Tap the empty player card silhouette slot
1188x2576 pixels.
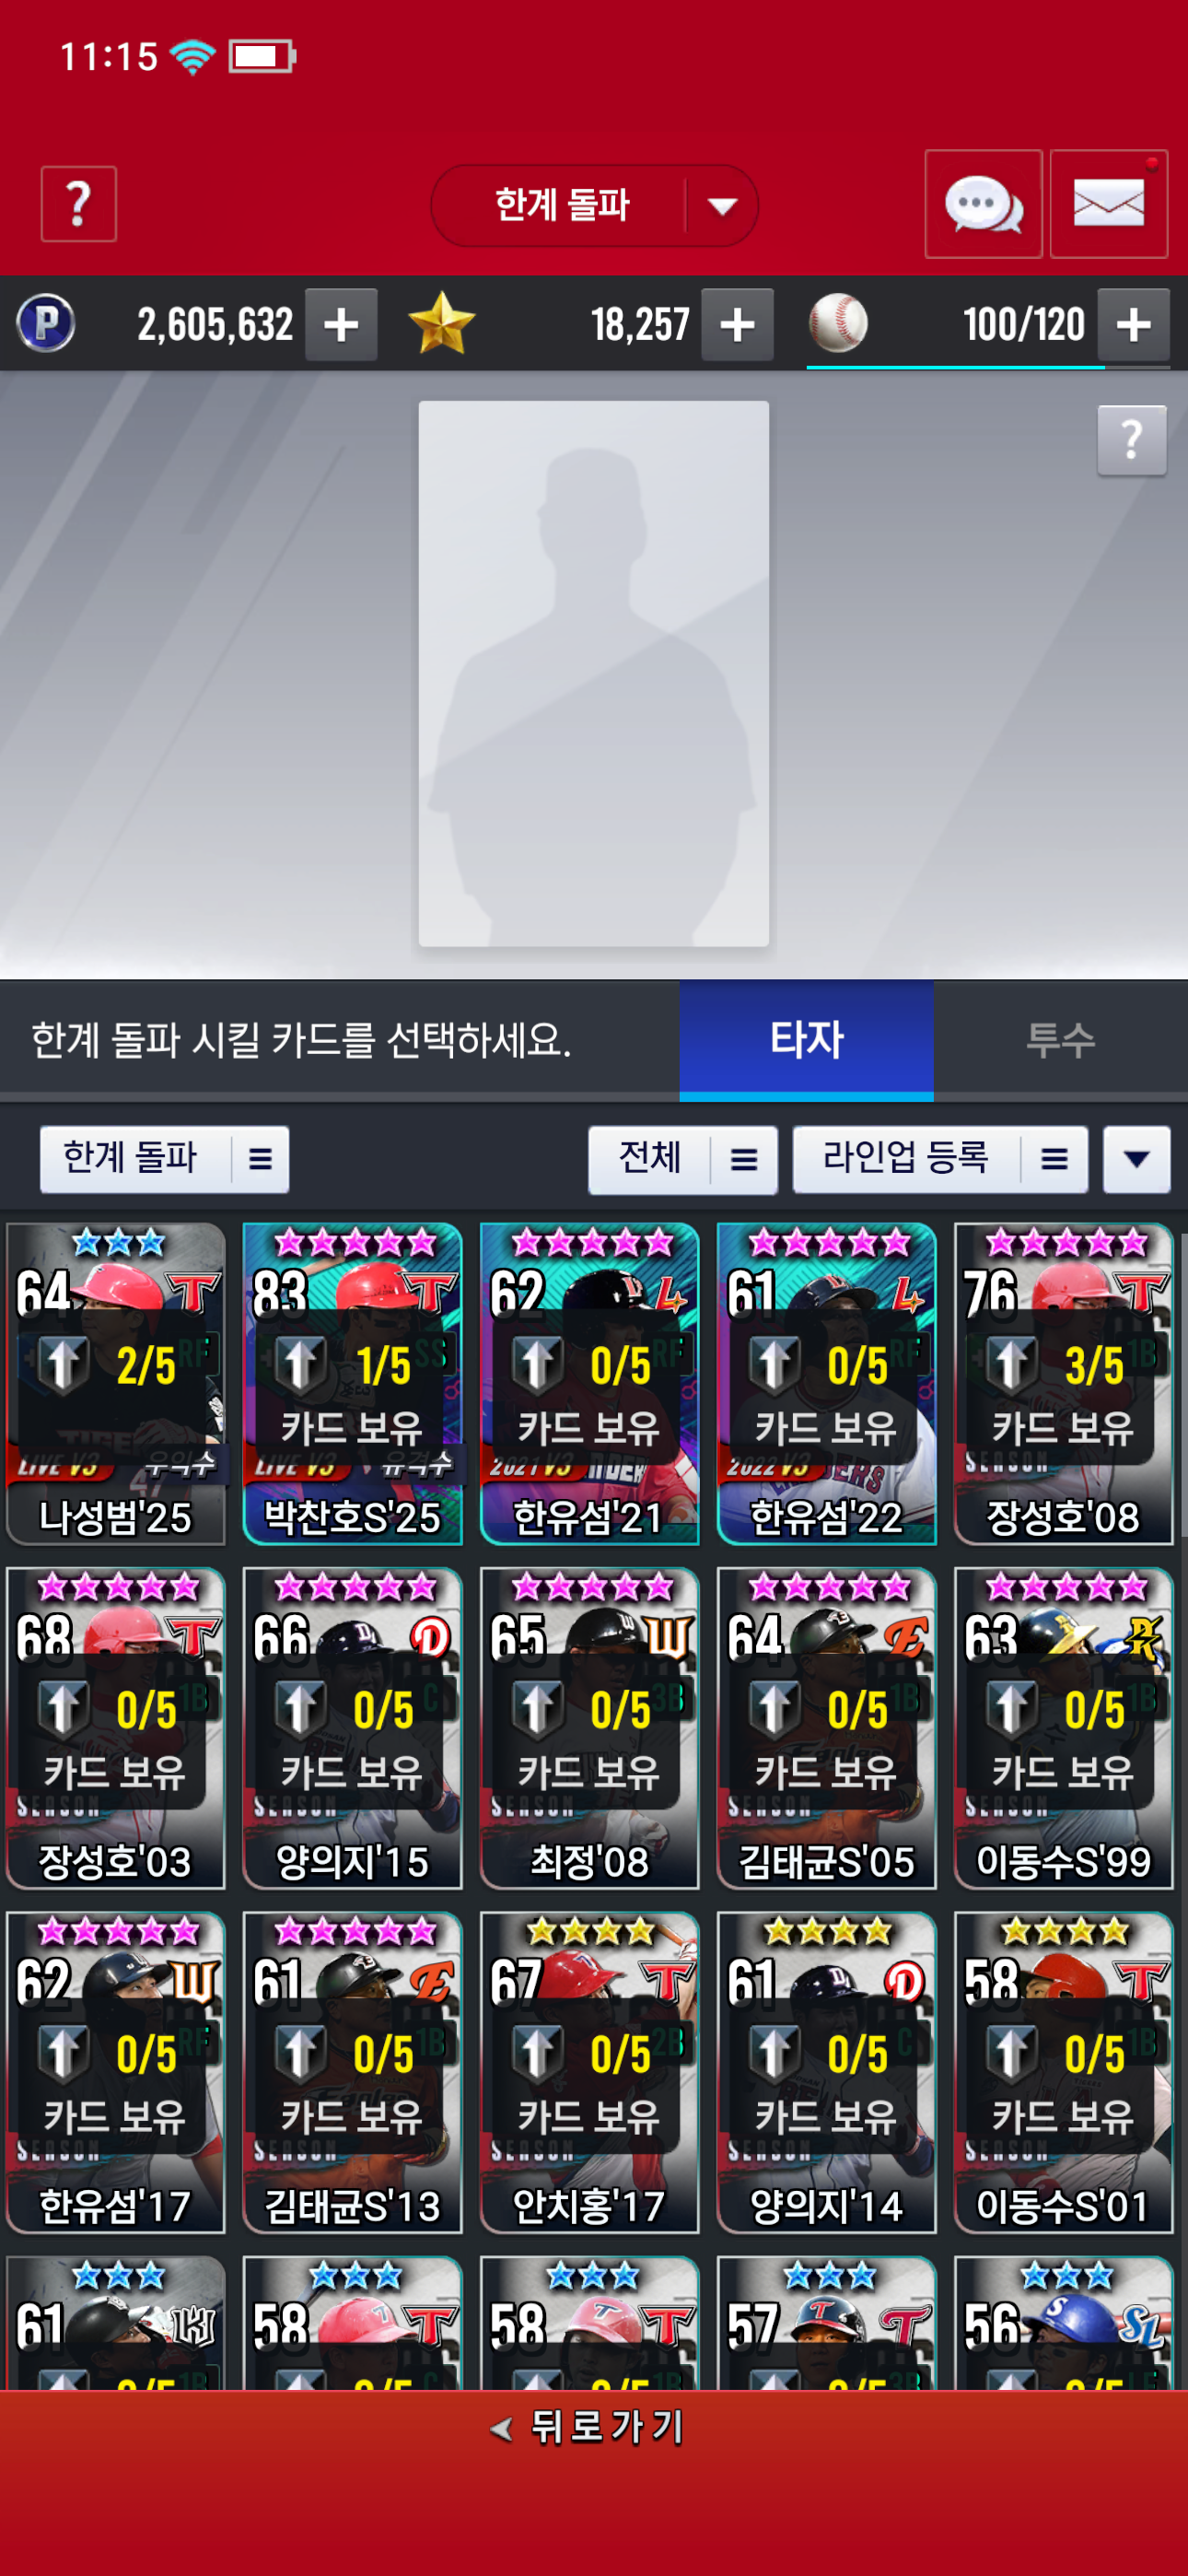click(594, 674)
